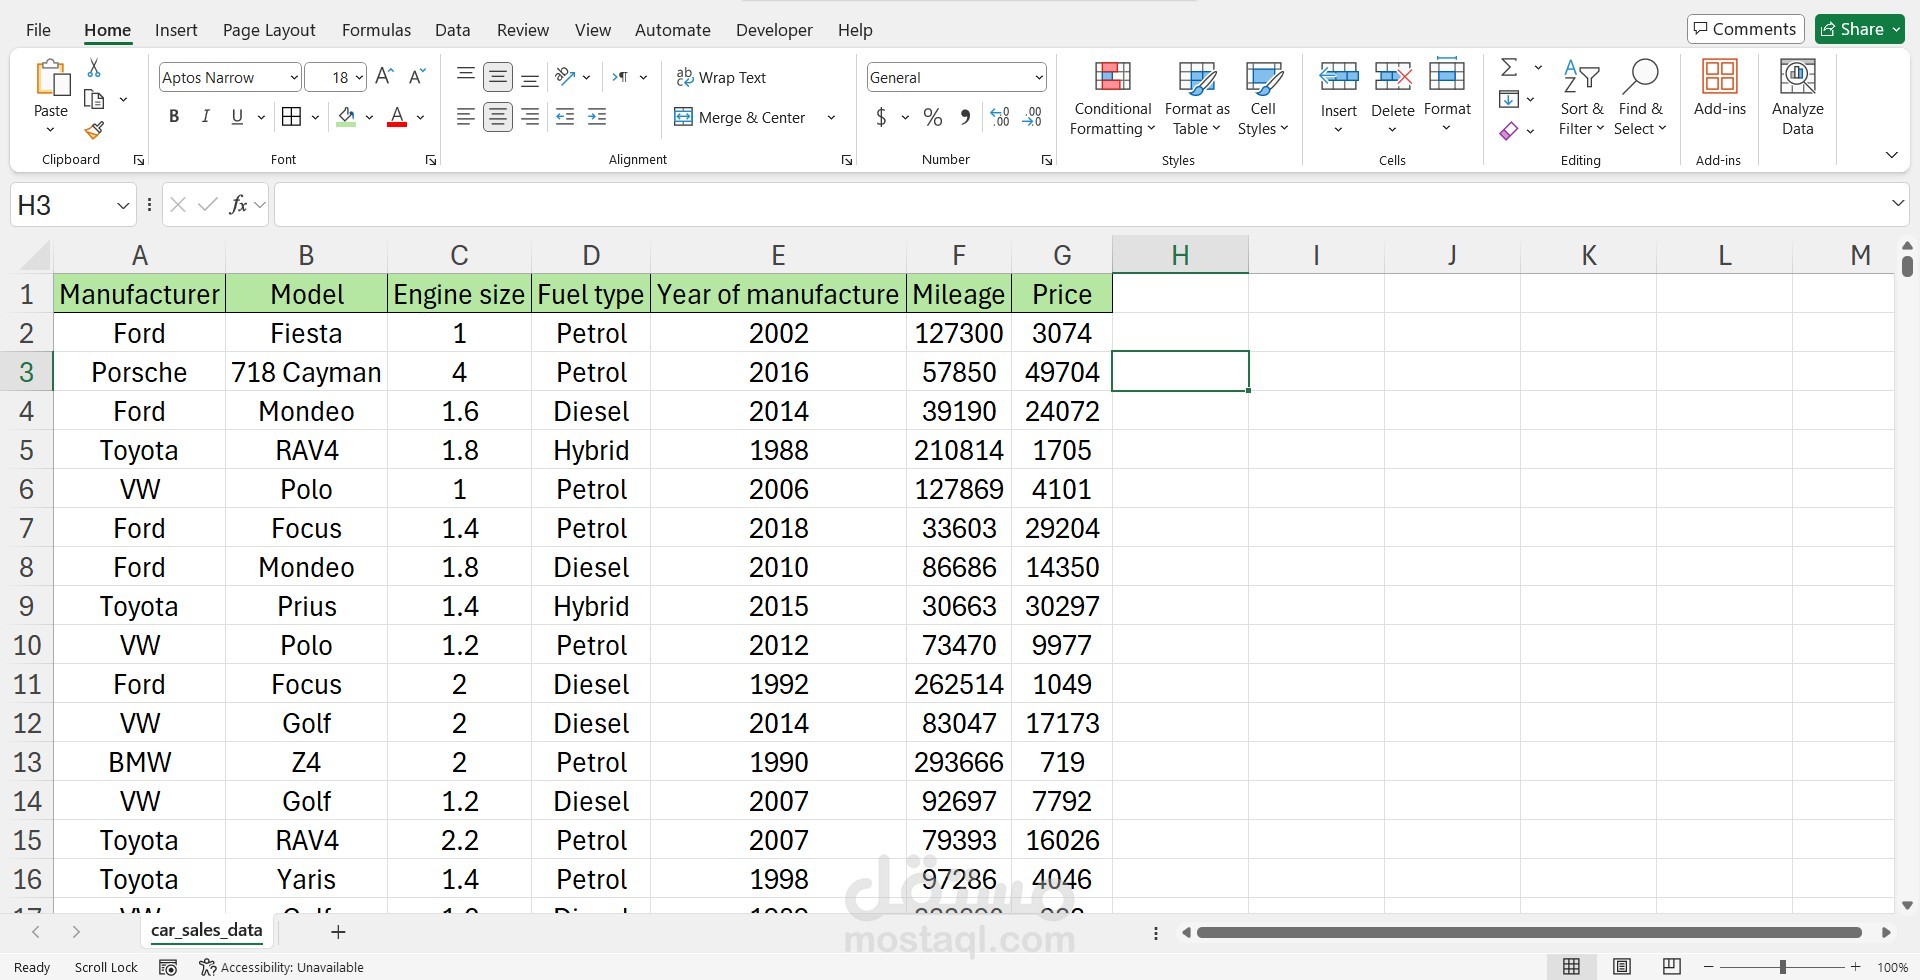
Task: Open Sort & Filter menu
Action: click(1581, 97)
